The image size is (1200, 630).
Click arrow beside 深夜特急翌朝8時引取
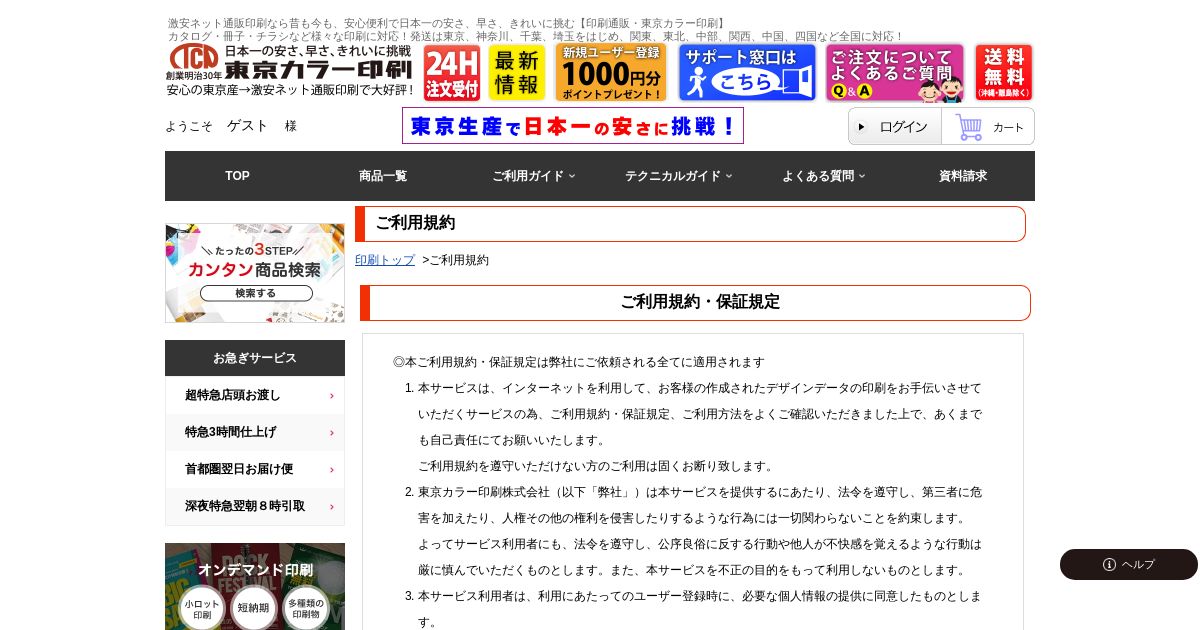[x=332, y=507]
